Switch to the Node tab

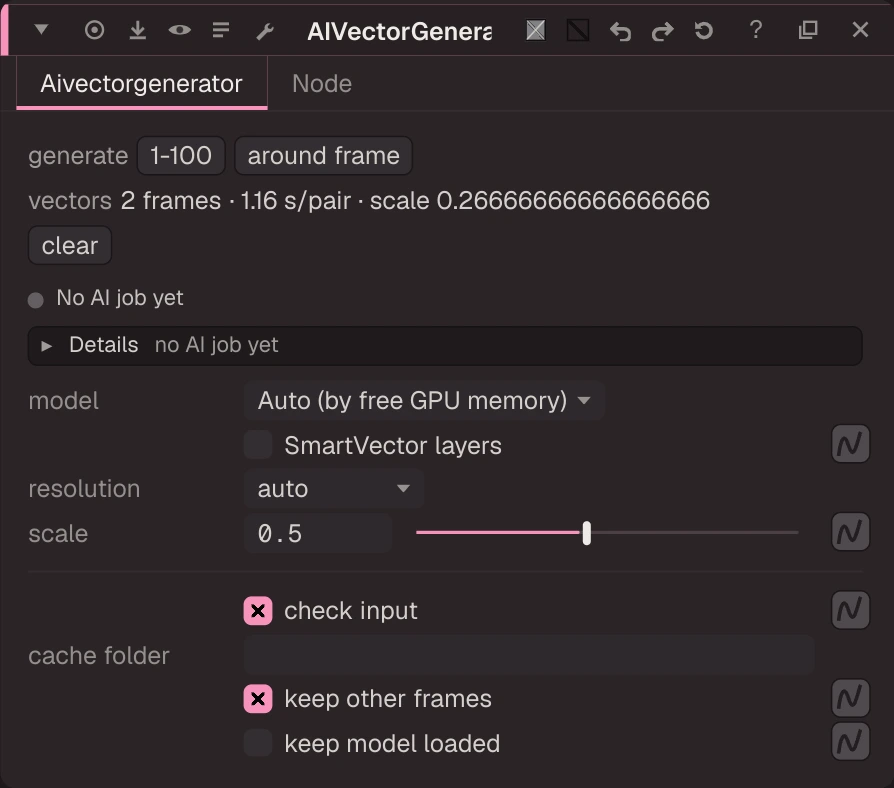click(x=322, y=84)
